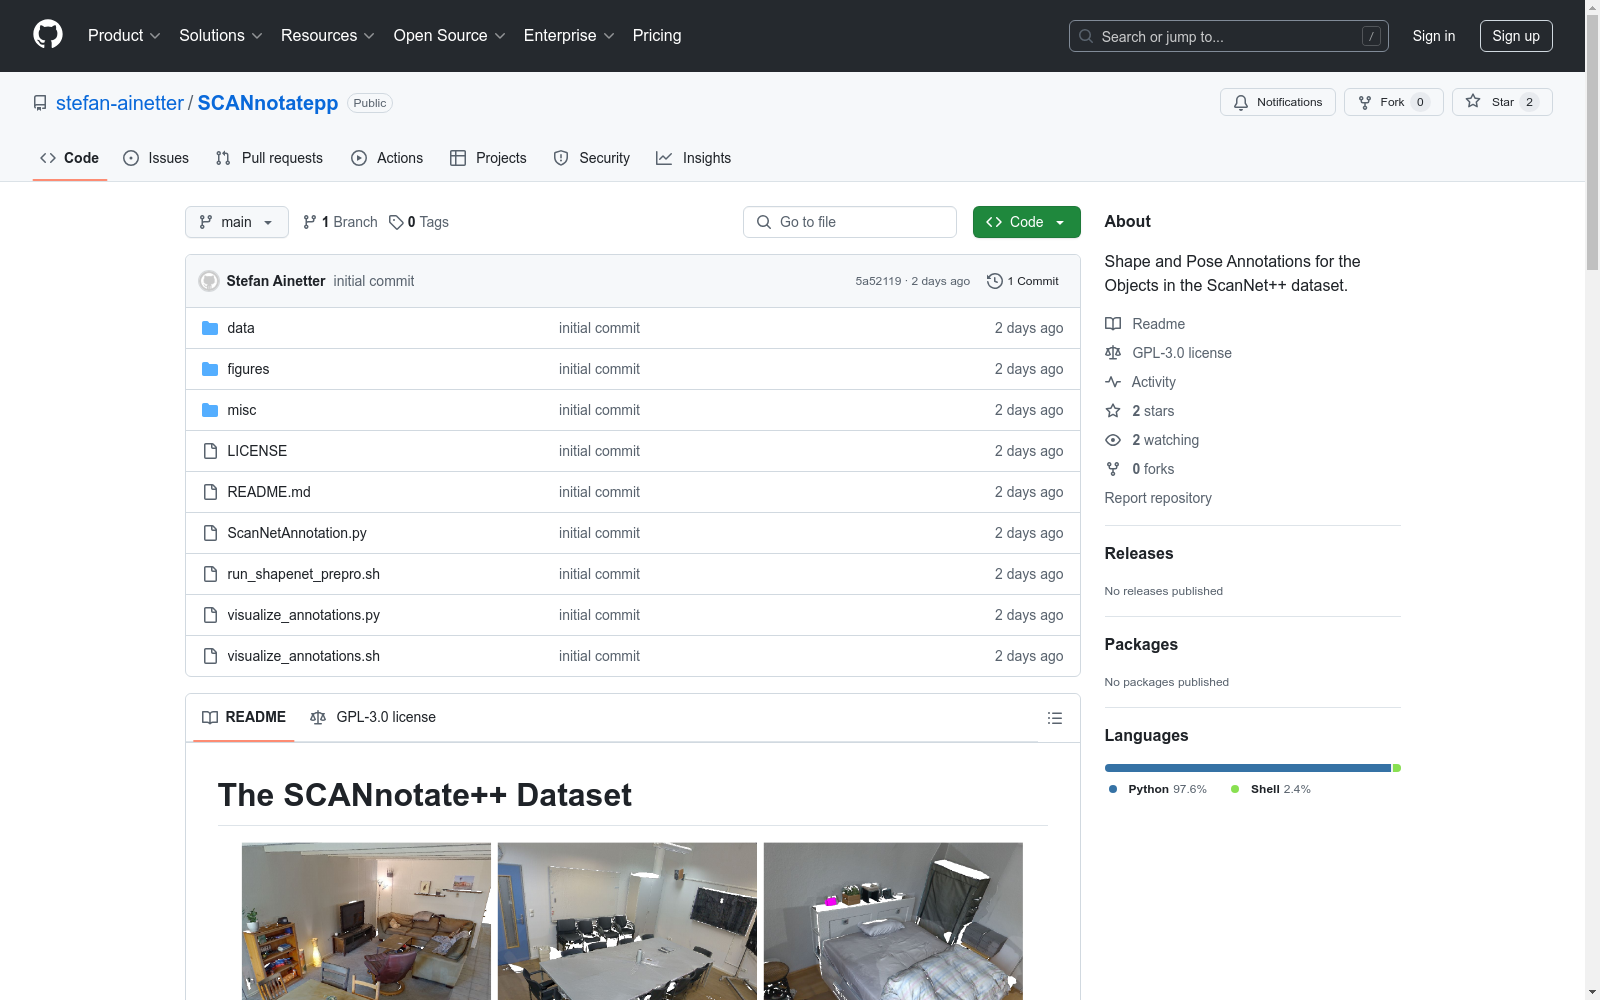Click the repository icon beside stefan-ainetter
1600x1000 pixels.
point(40,103)
